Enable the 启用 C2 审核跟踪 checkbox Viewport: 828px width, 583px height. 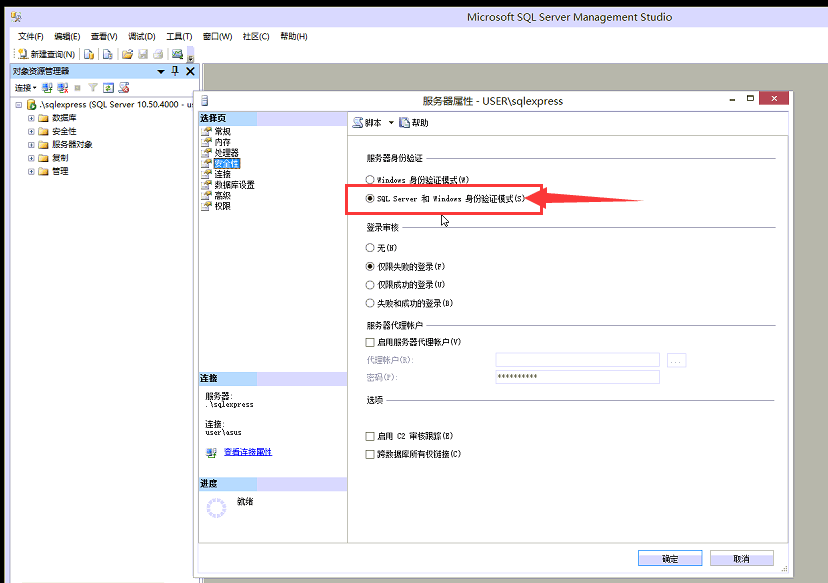(370, 436)
